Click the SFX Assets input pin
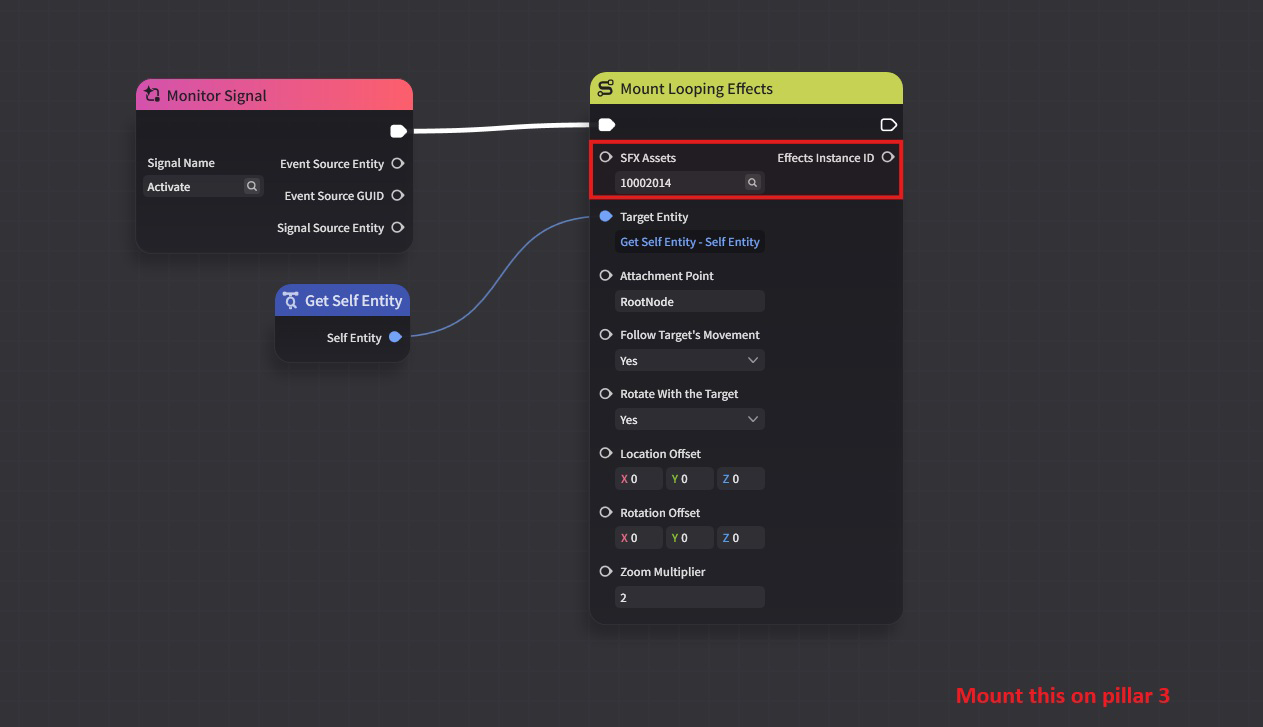The height and width of the screenshot is (727, 1263). click(605, 157)
